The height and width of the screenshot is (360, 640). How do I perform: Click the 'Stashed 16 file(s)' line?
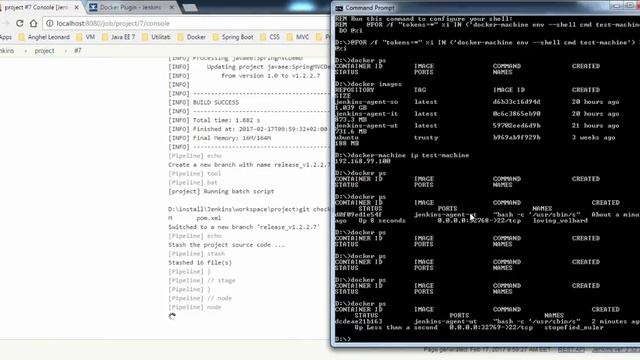200,263
